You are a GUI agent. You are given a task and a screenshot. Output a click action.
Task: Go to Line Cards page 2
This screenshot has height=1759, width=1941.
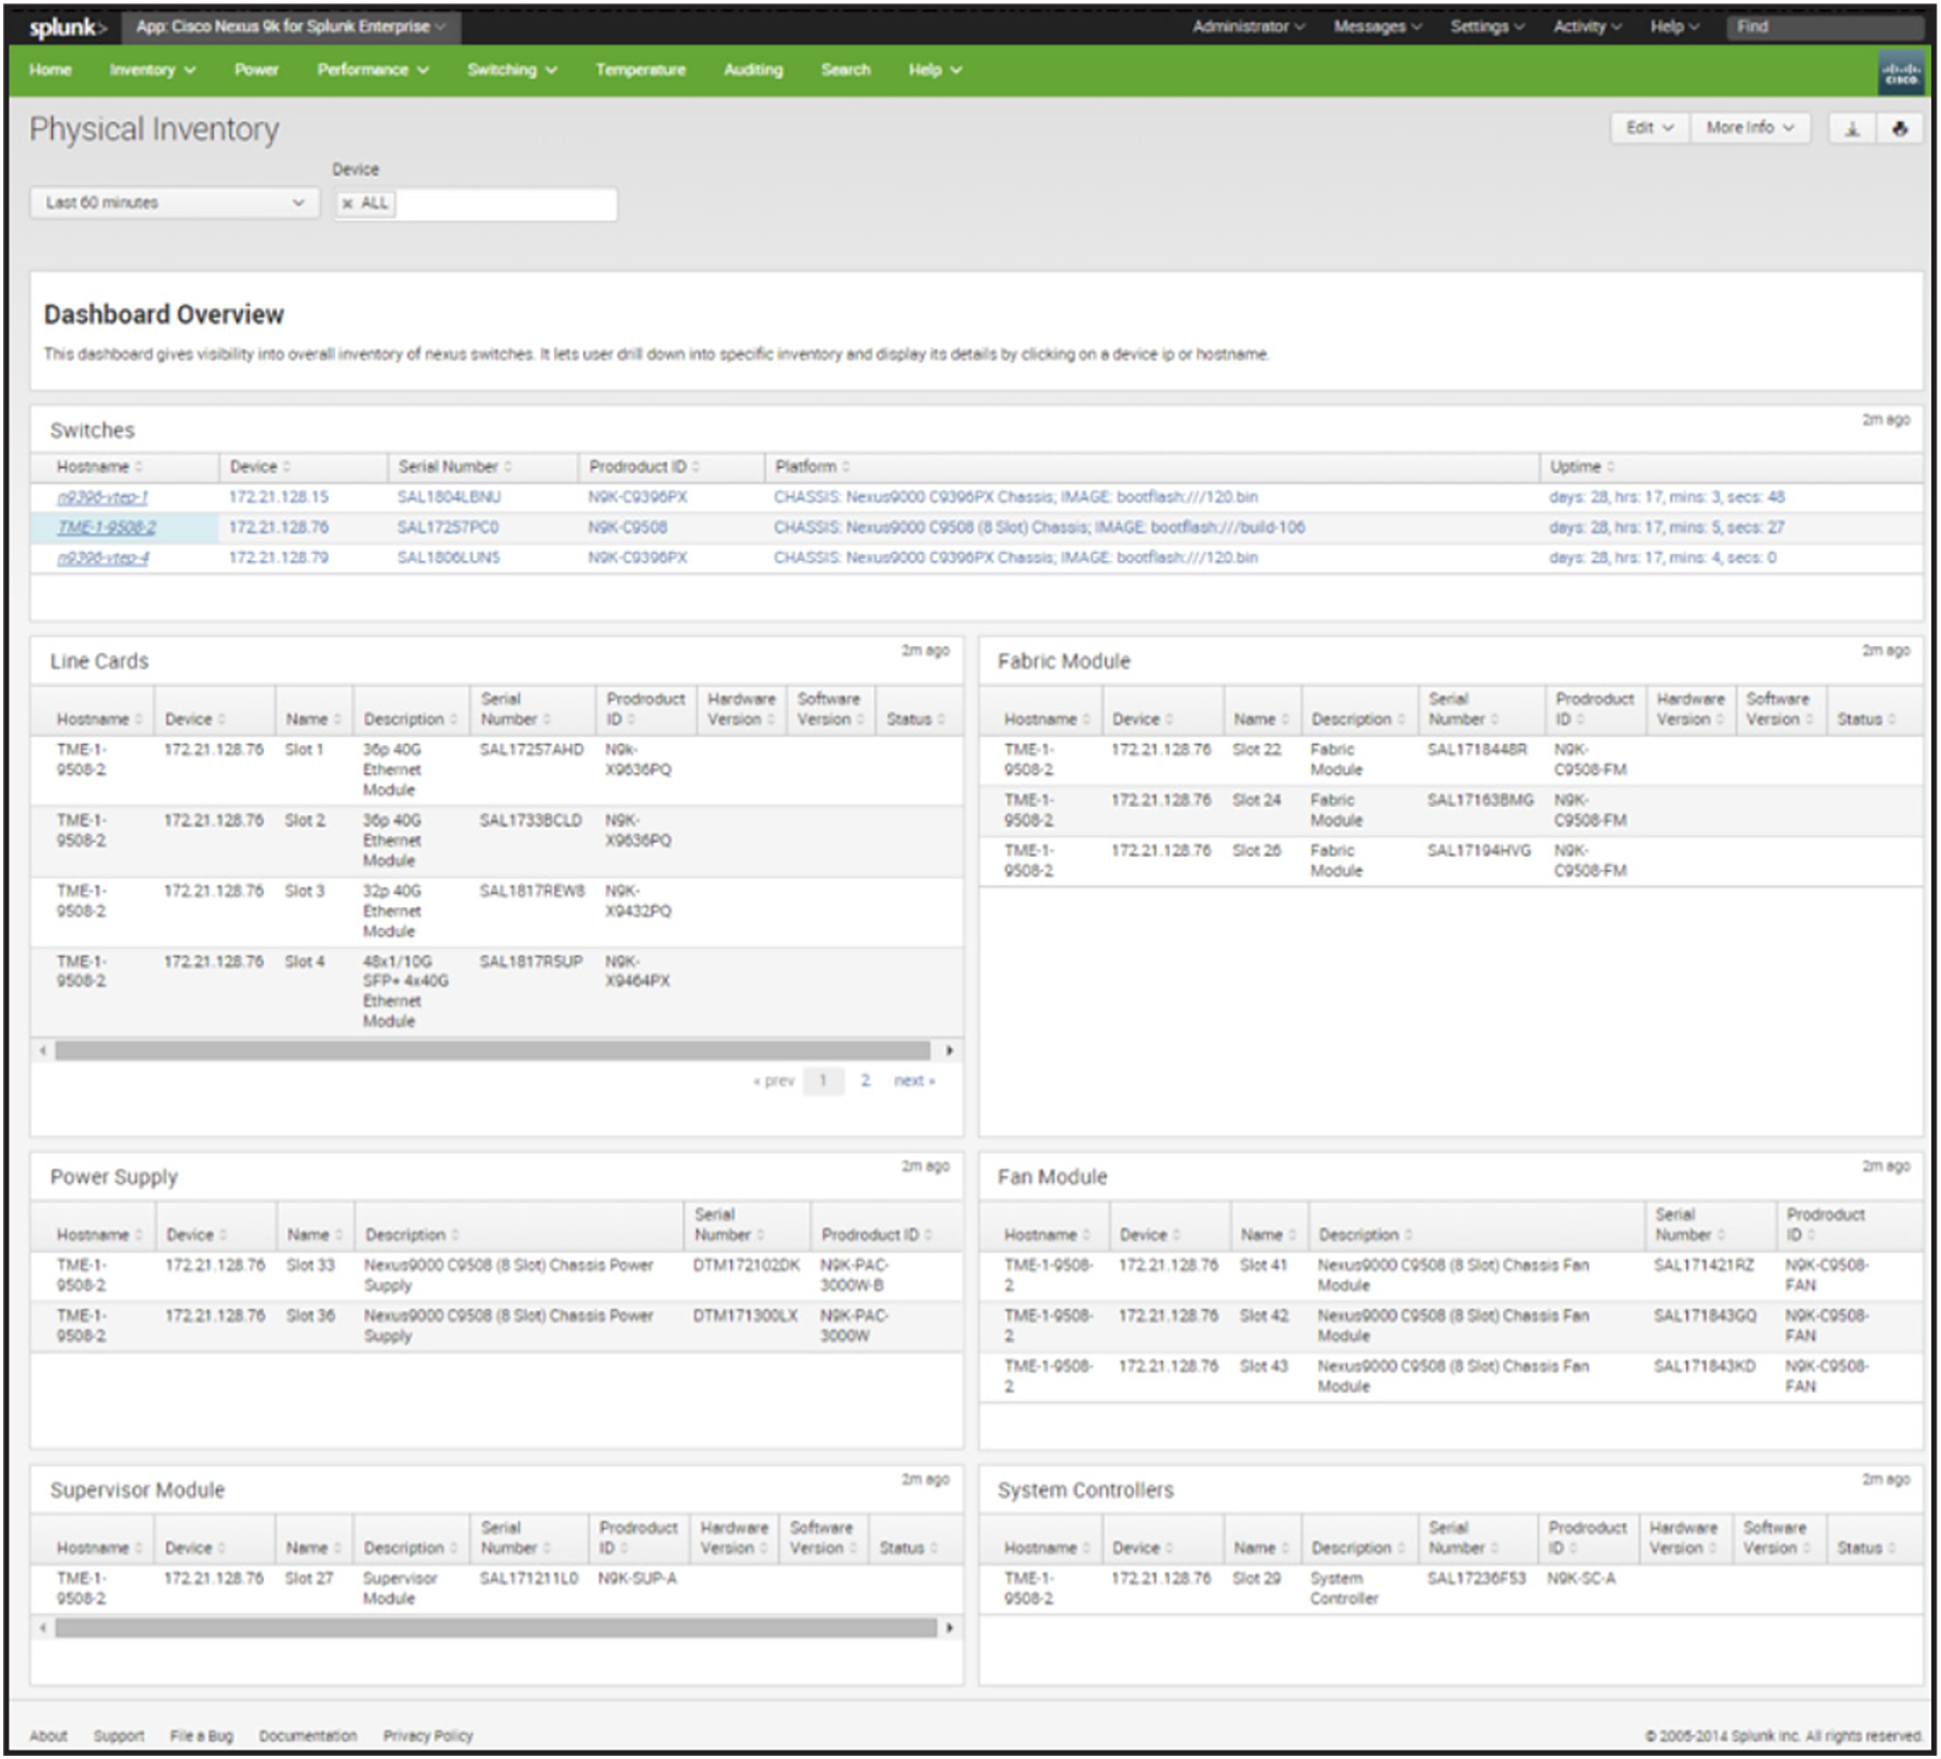(865, 1081)
